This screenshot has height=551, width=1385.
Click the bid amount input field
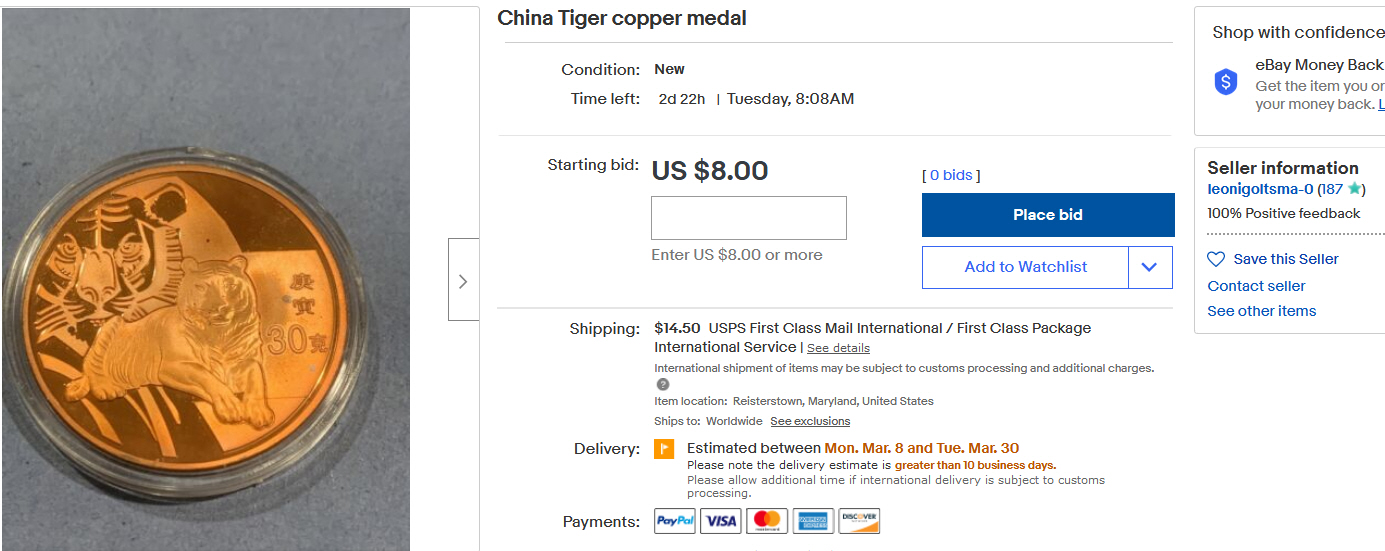tap(749, 218)
